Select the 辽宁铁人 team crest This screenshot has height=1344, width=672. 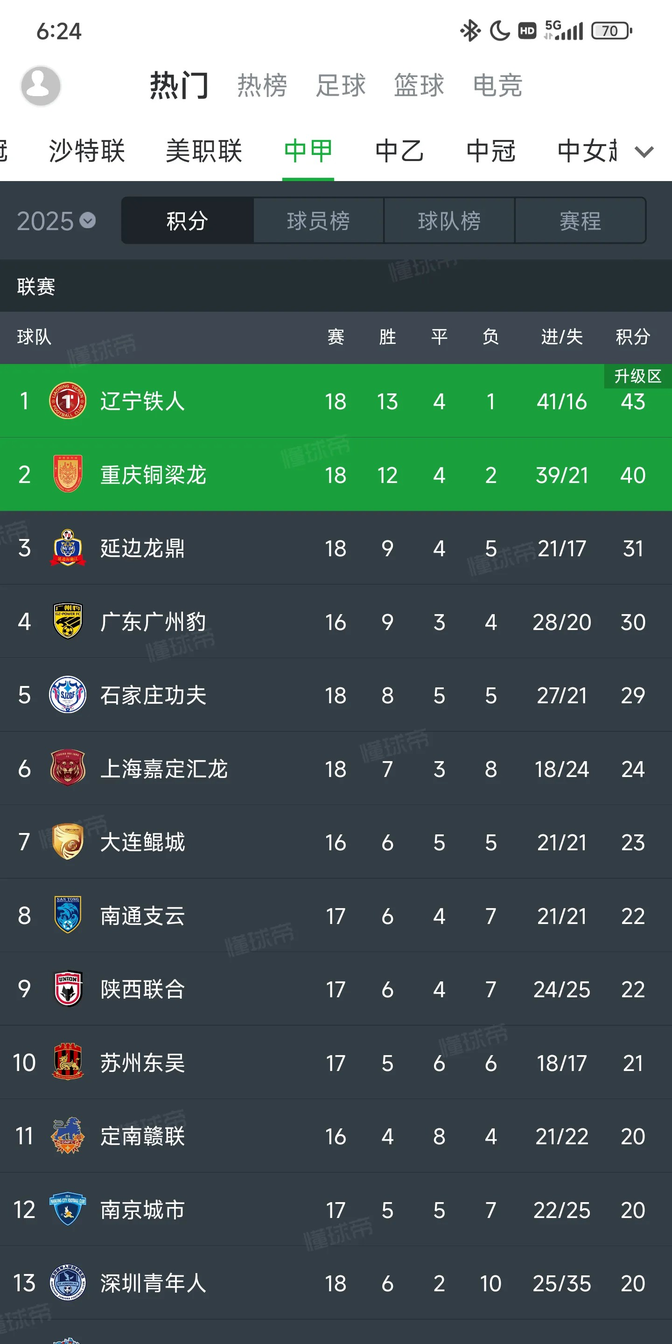67,400
